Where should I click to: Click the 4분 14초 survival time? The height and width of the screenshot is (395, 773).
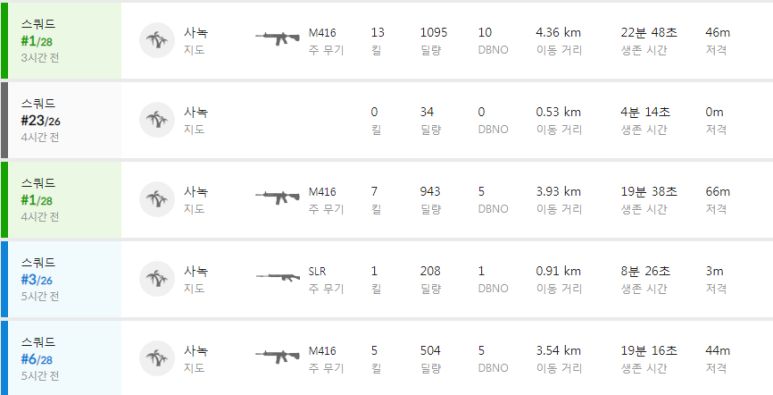point(645,112)
